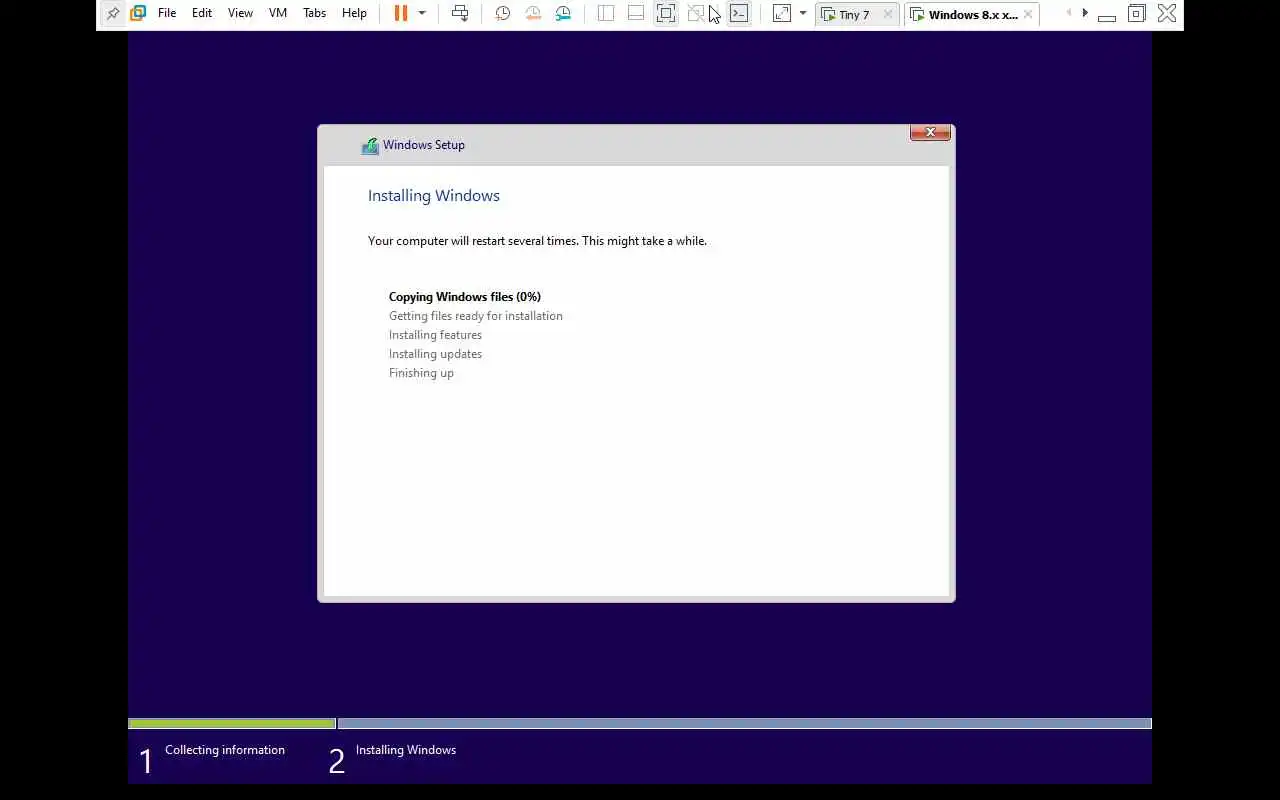
Task: Click 'Getting files ready for installation' step
Action: [476, 316]
